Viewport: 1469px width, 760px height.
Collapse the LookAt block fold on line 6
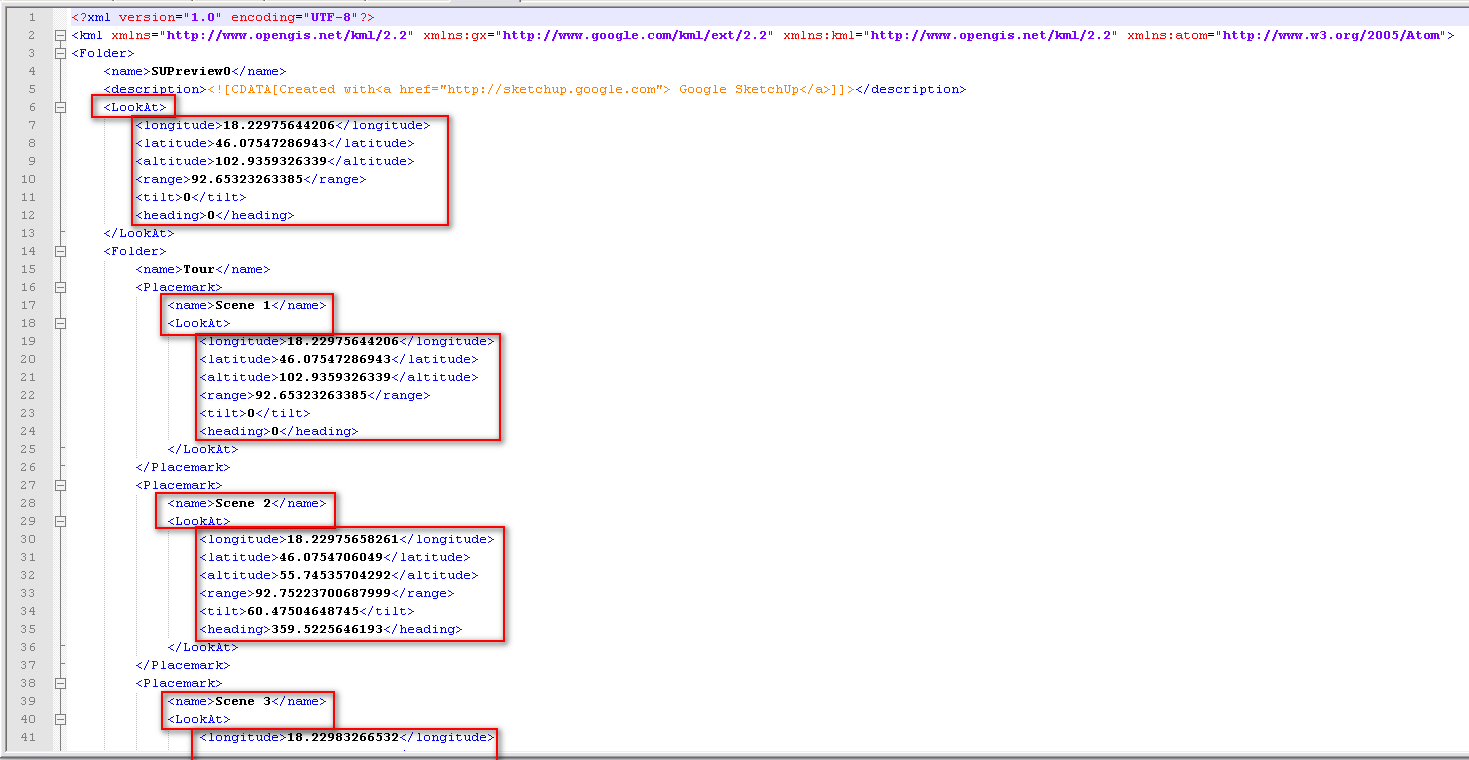coord(61,107)
